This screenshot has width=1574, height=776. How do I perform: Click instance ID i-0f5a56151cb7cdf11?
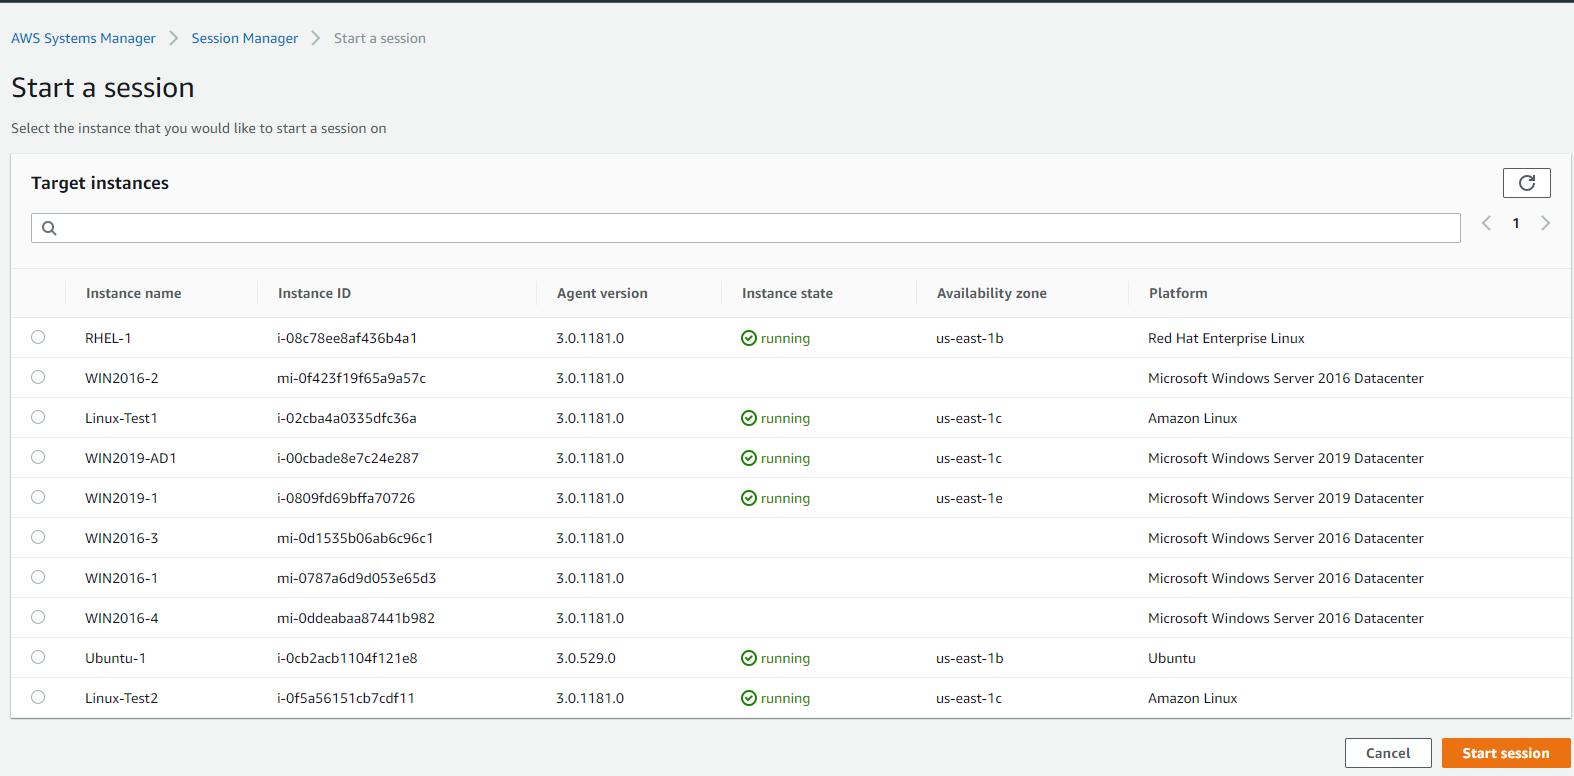click(345, 698)
